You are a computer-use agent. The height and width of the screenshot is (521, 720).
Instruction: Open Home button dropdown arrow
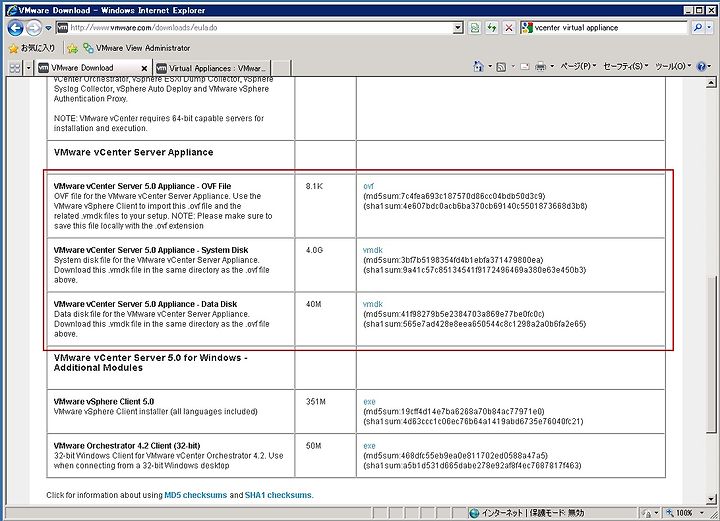489,67
